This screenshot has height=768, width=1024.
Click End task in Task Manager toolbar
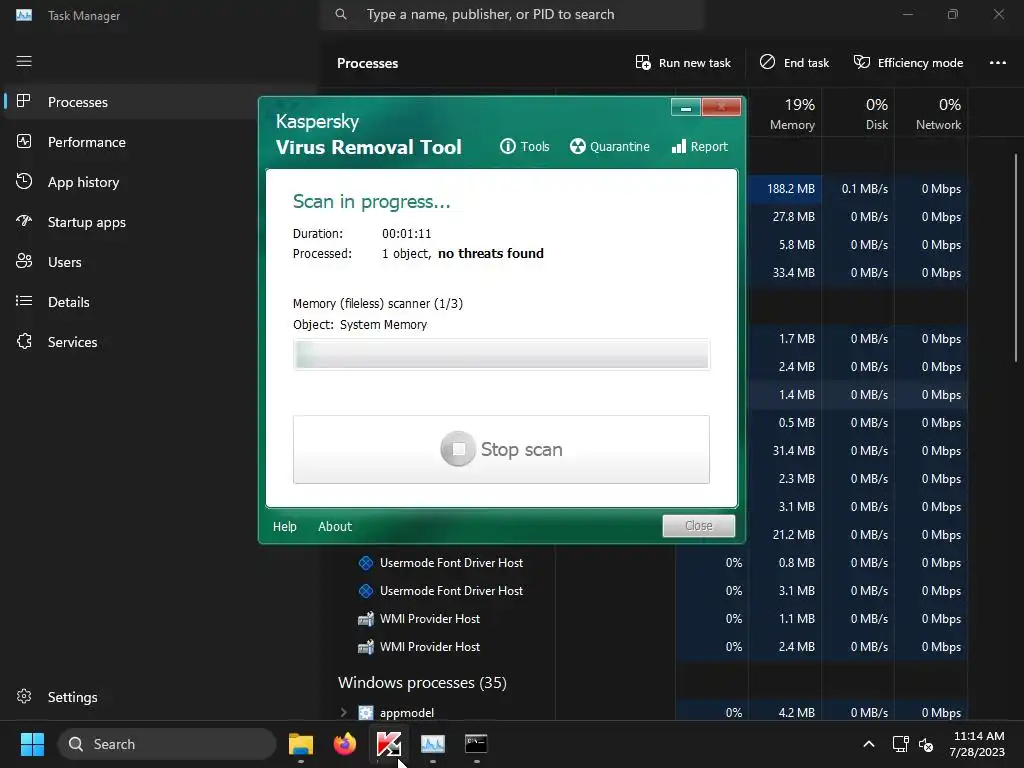point(794,63)
